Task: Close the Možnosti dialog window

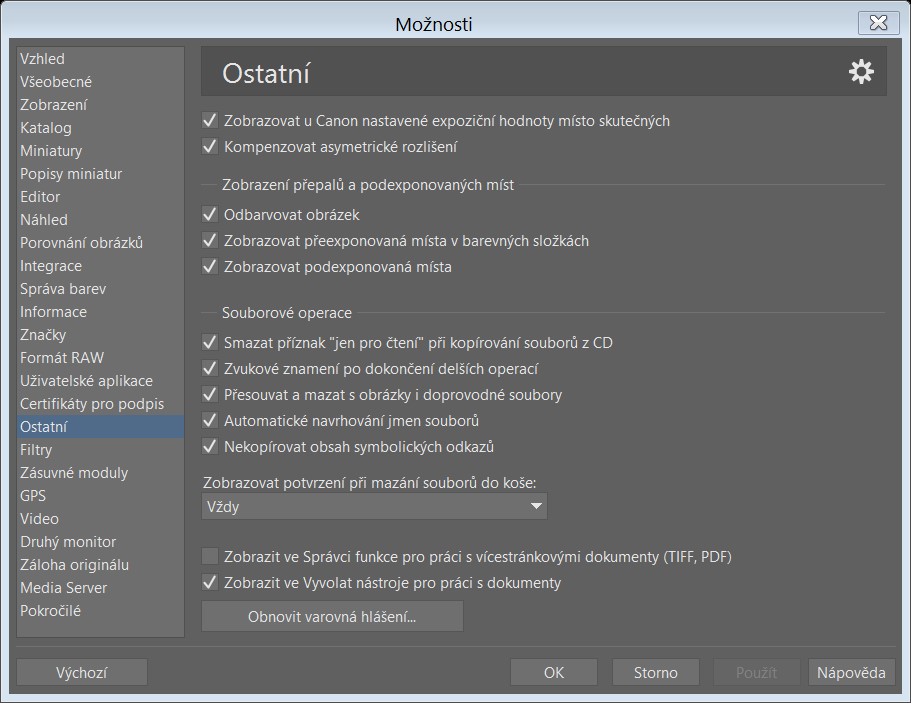Action: [877, 22]
